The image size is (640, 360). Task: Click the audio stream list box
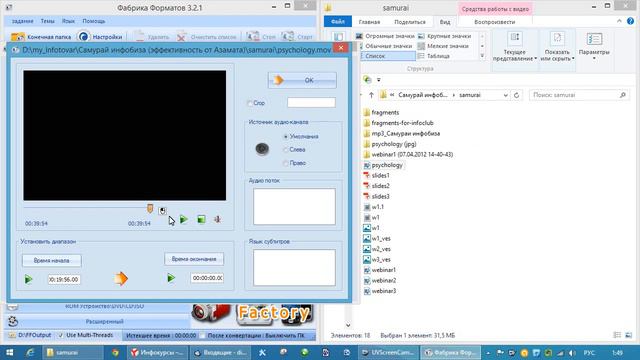294,207
